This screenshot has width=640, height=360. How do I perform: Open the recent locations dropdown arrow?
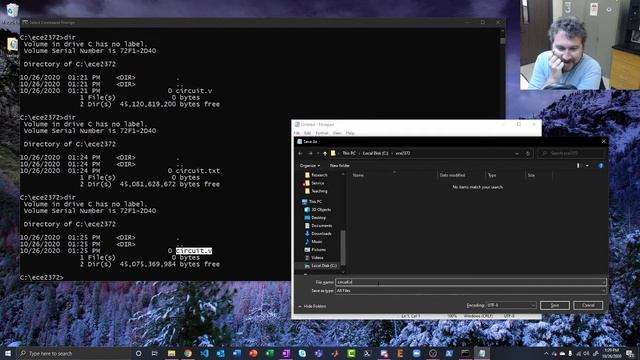318,153
